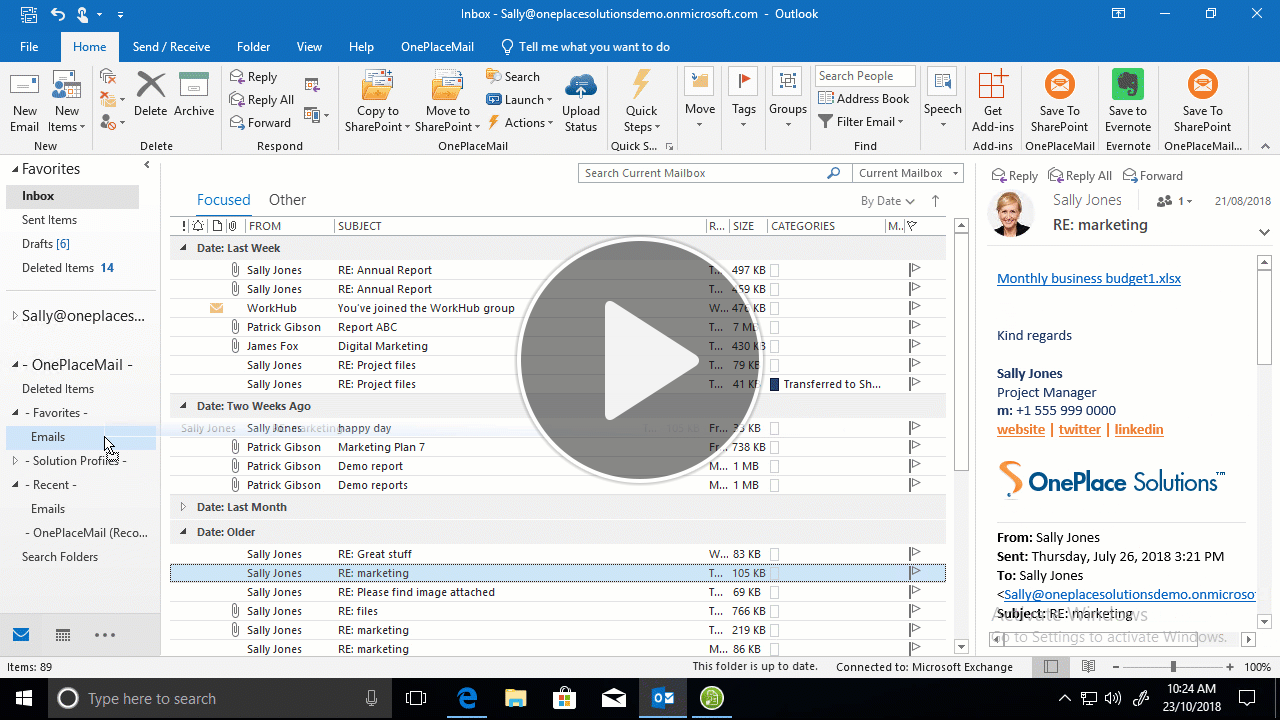This screenshot has width=1280, height=720.
Task: Toggle the Transferred to SharePoint category checkbox
Action: click(x=775, y=383)
